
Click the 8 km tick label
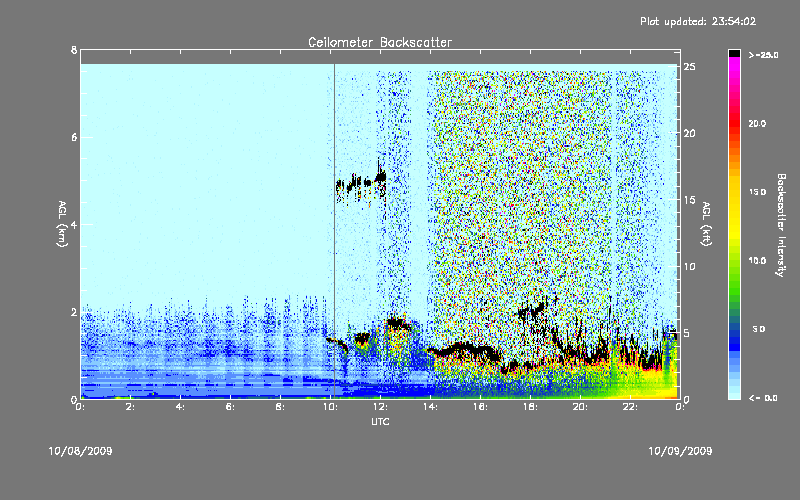click(74, 50)
